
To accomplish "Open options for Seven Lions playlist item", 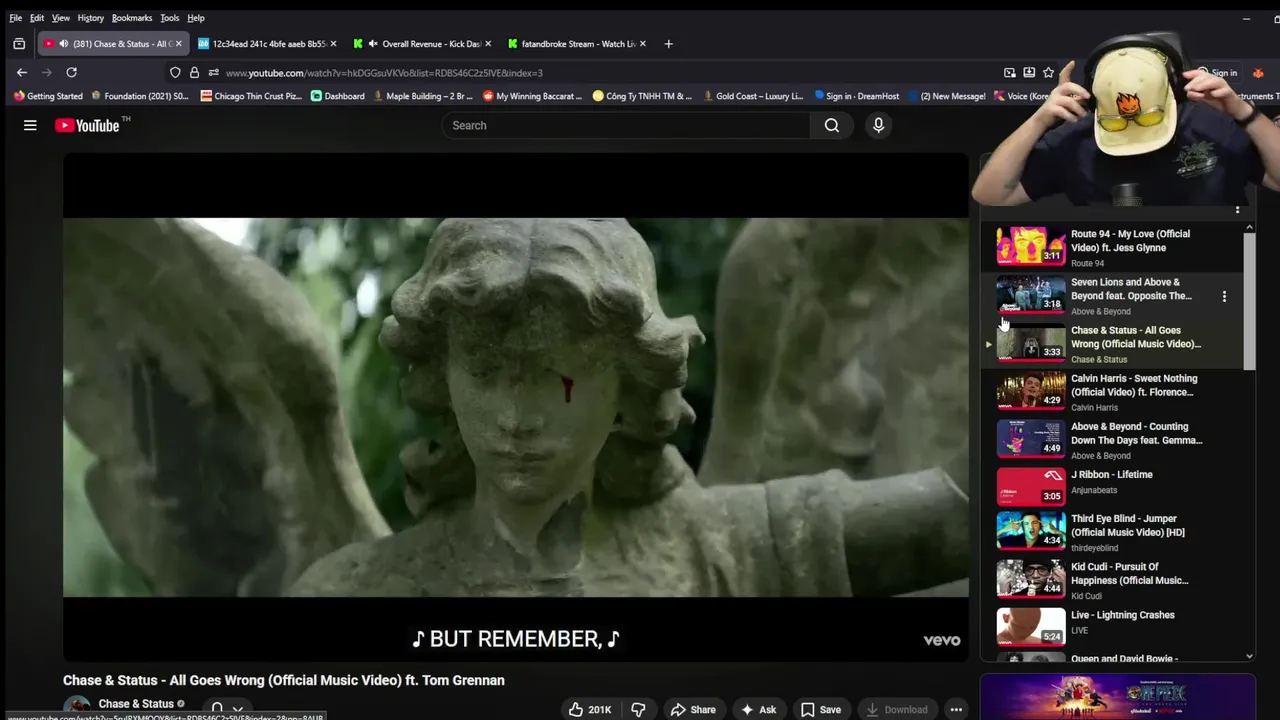I will [1224, 296].
